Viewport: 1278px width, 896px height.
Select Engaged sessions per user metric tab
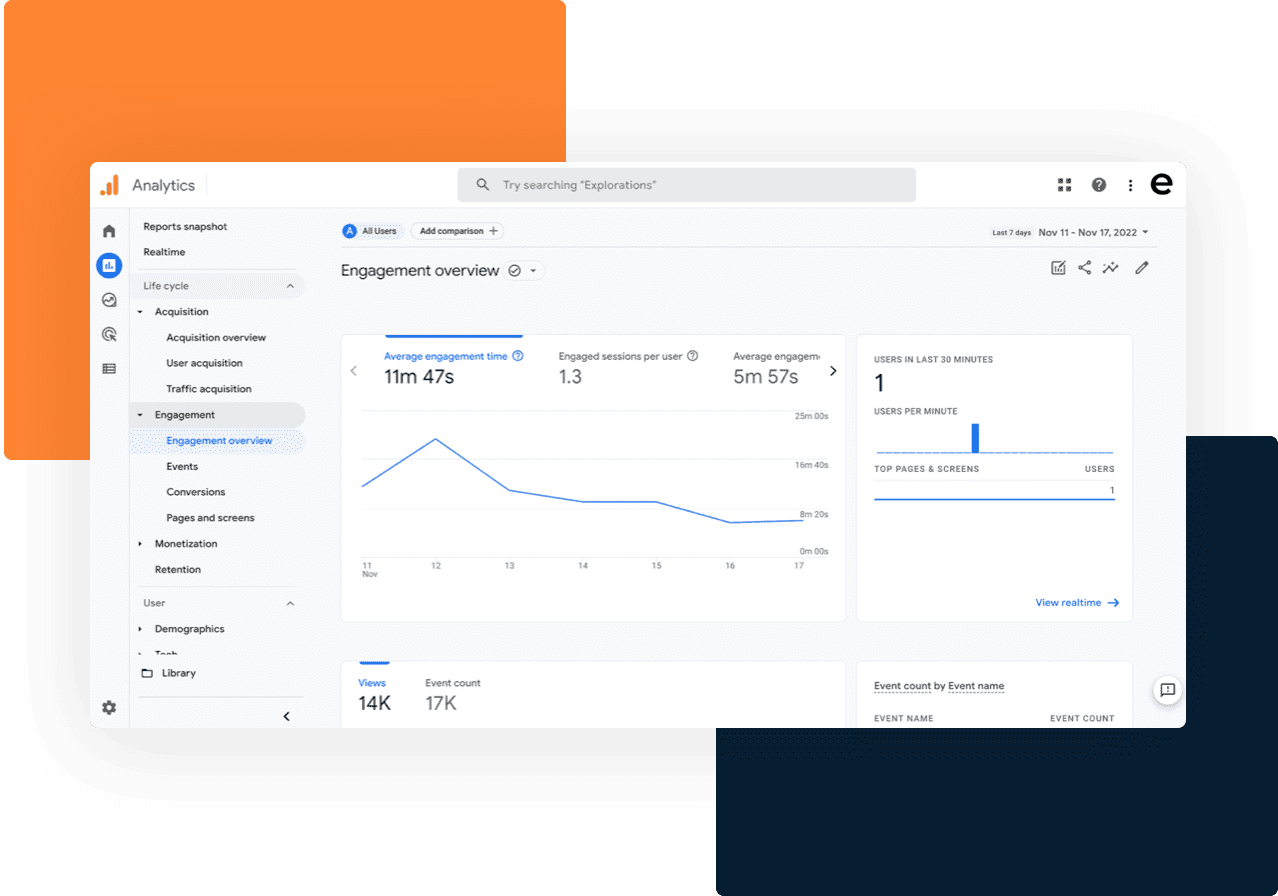(628, 367)
